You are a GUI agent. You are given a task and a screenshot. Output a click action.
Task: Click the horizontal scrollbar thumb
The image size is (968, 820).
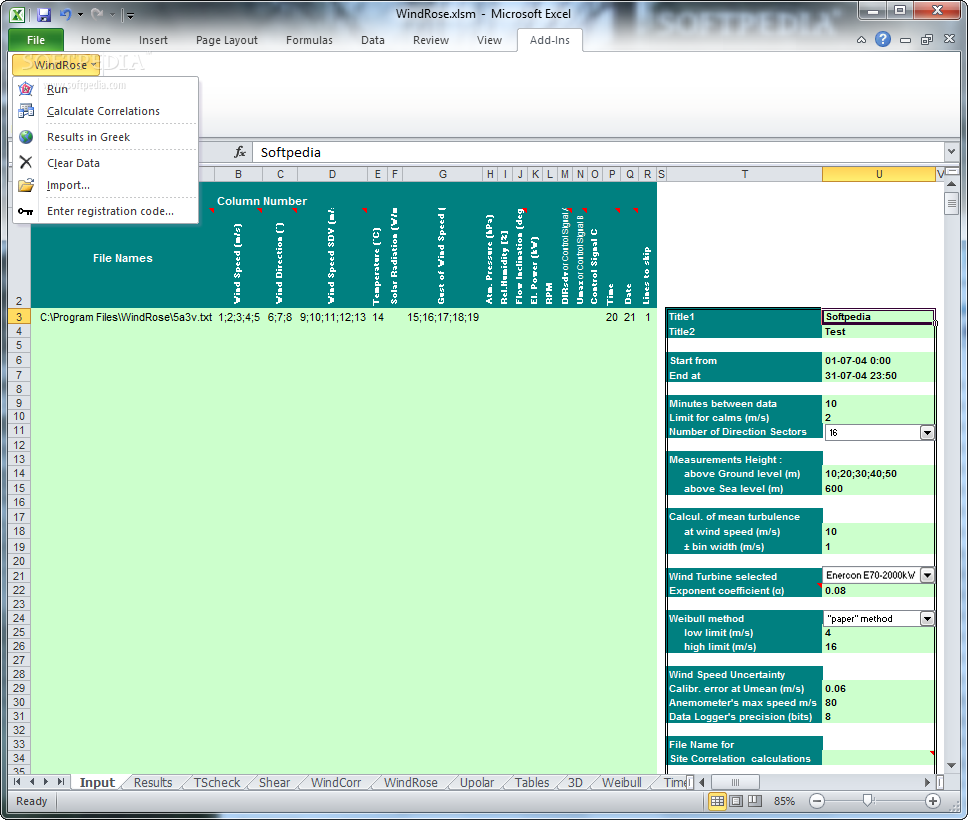pyautogui.click(x=735, y=782)
